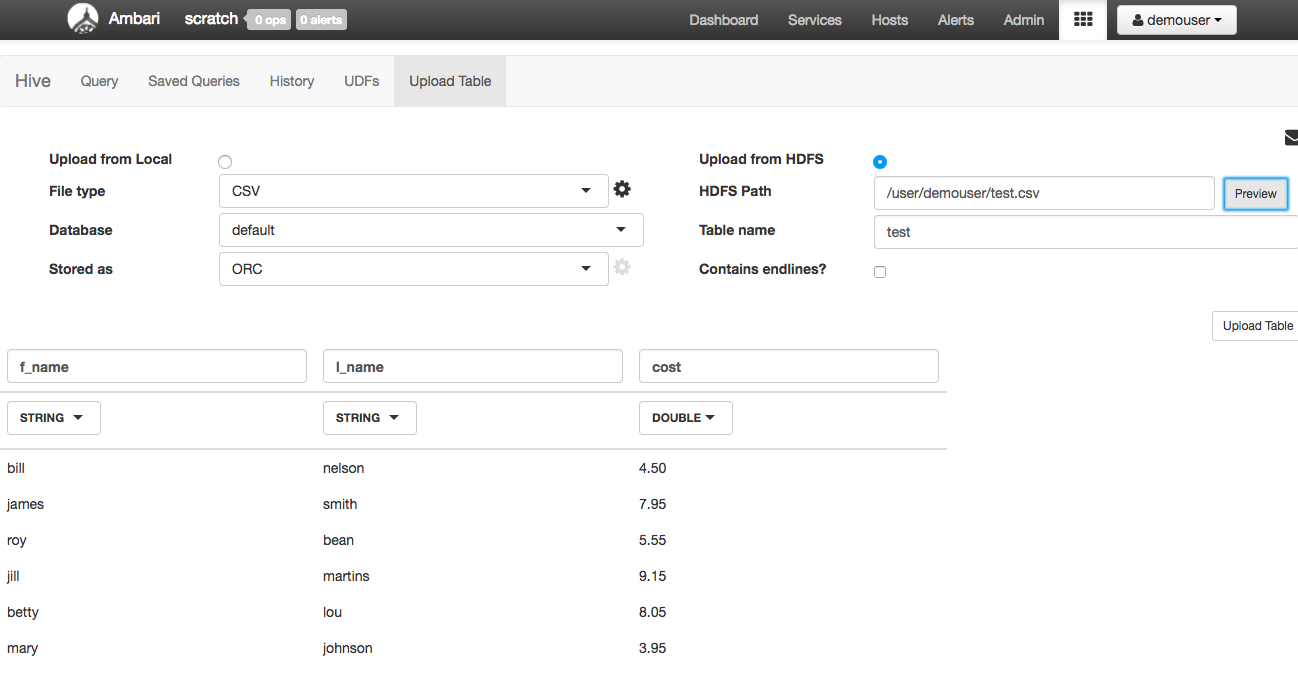The height and width of the screenshot is (678, 1298).
Task: Open the CSV file type settings gear
Action: [x=622, y=188]
